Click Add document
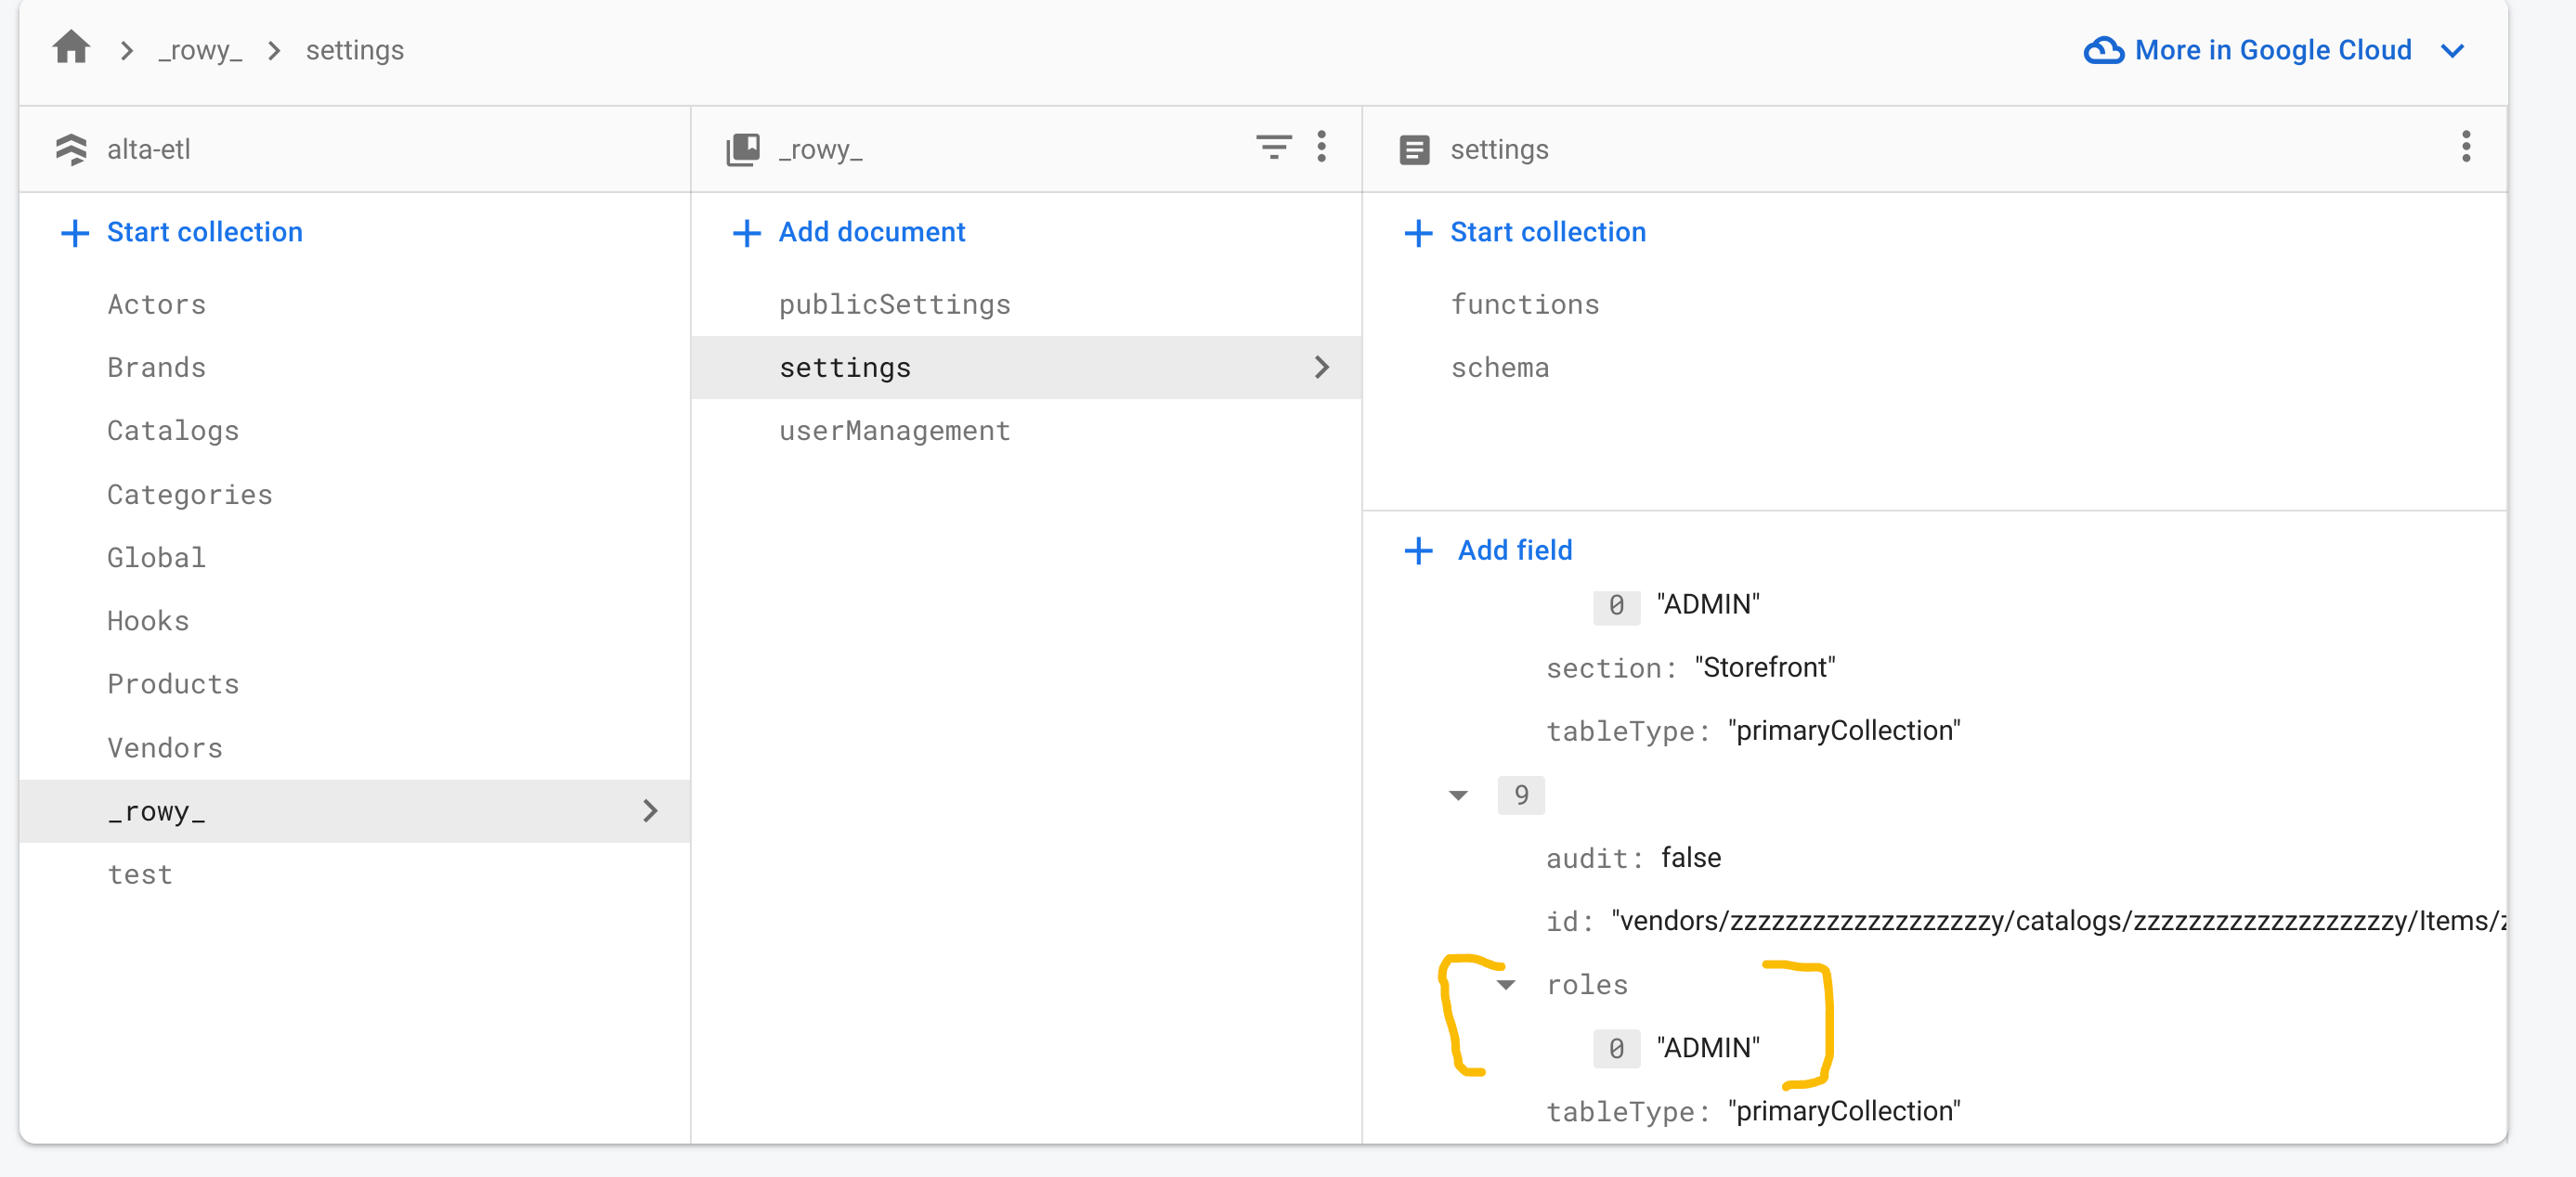This screenshot has width=2576, height=1177. pyautogui.click(x=871, y=232)
